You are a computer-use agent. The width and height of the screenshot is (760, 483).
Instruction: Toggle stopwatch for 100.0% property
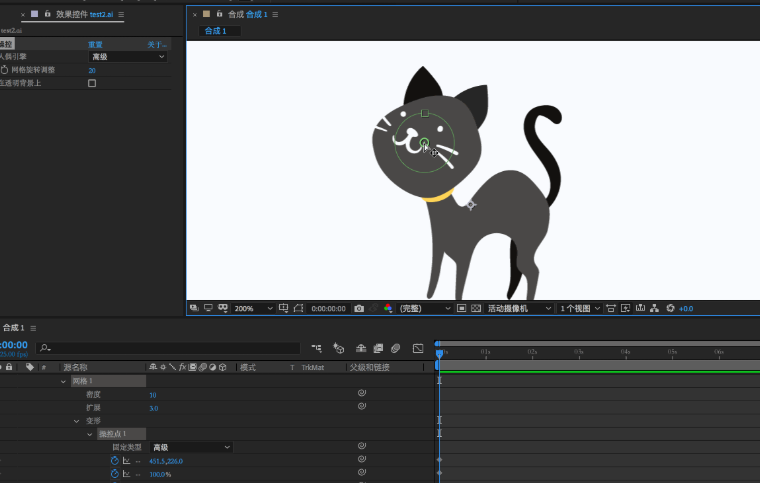114,474
